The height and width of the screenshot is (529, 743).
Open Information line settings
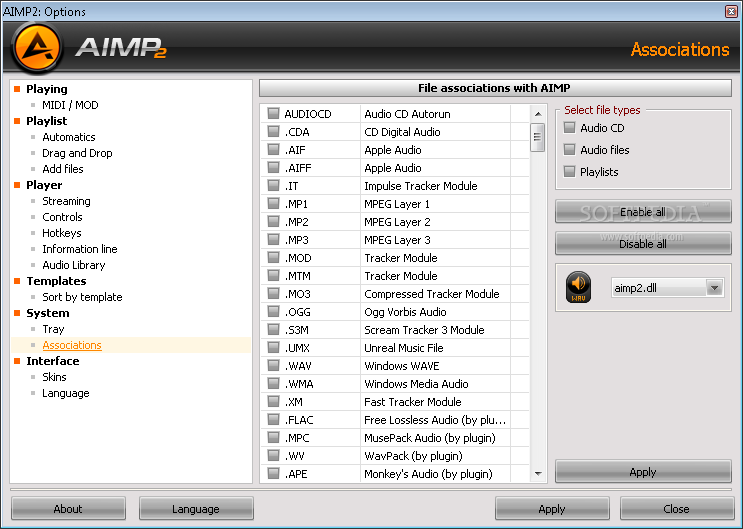(x=80, y=249)
